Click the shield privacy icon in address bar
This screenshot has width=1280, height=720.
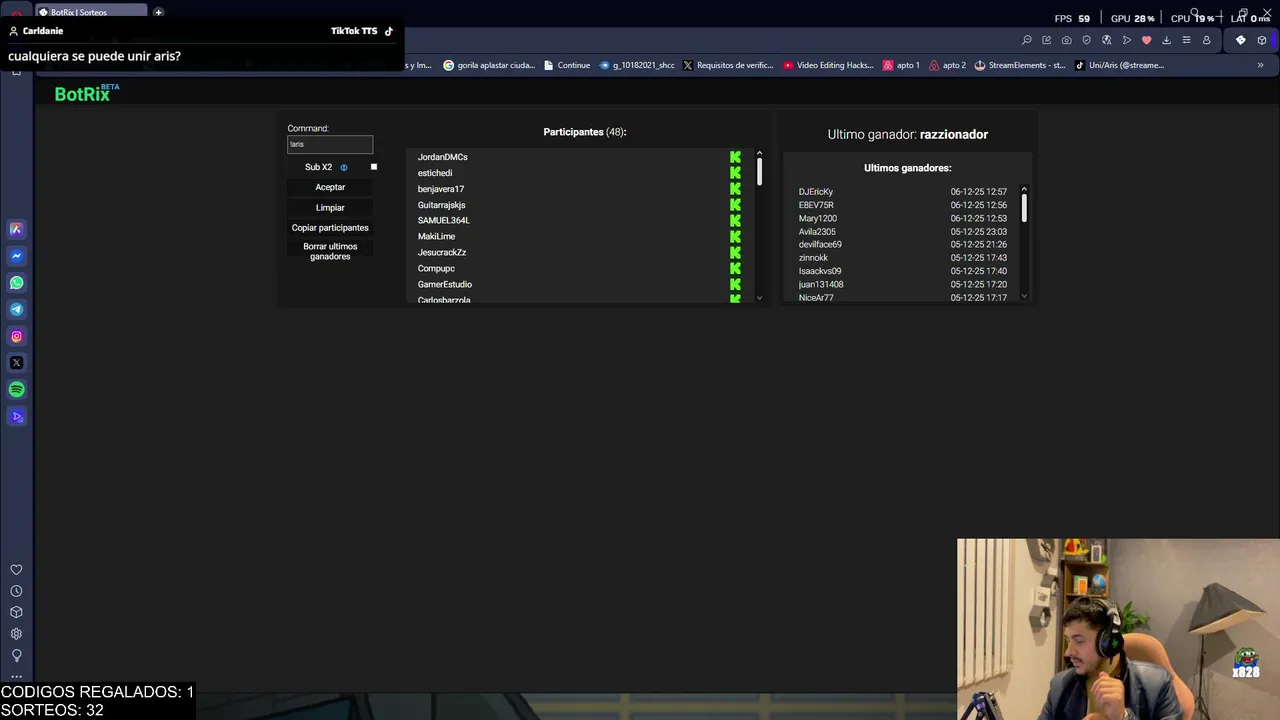click(1086, 40)
